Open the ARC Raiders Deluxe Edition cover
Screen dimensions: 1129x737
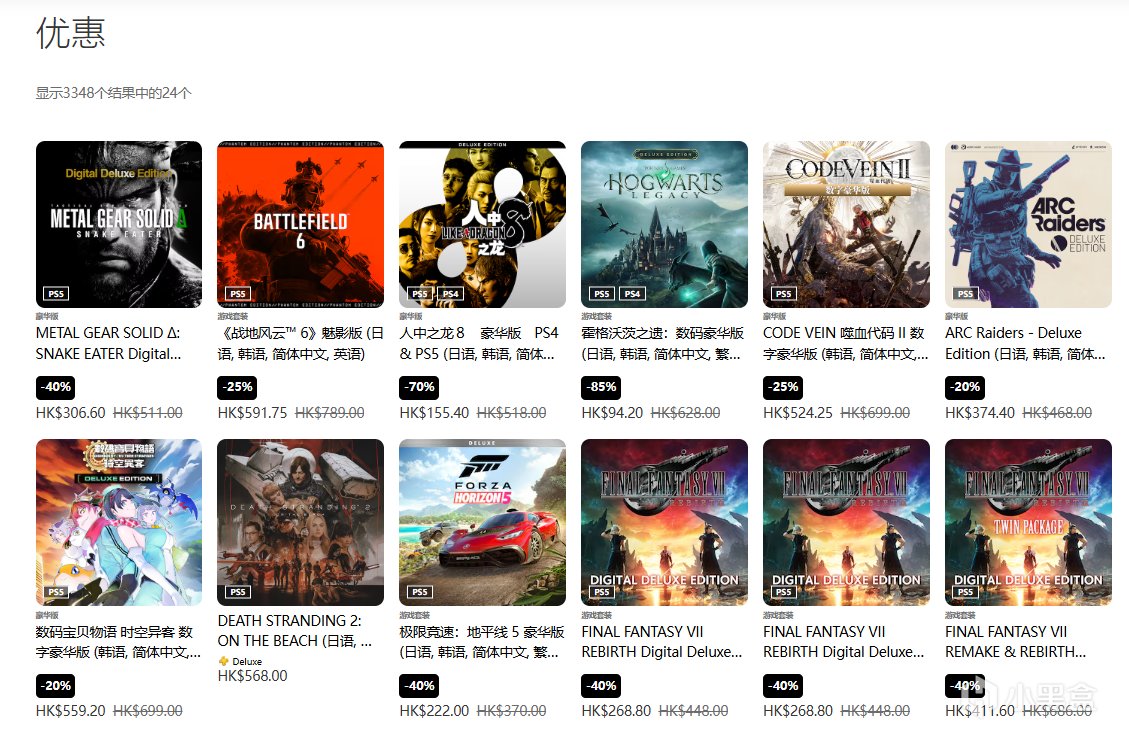(x=1028, y=224)
